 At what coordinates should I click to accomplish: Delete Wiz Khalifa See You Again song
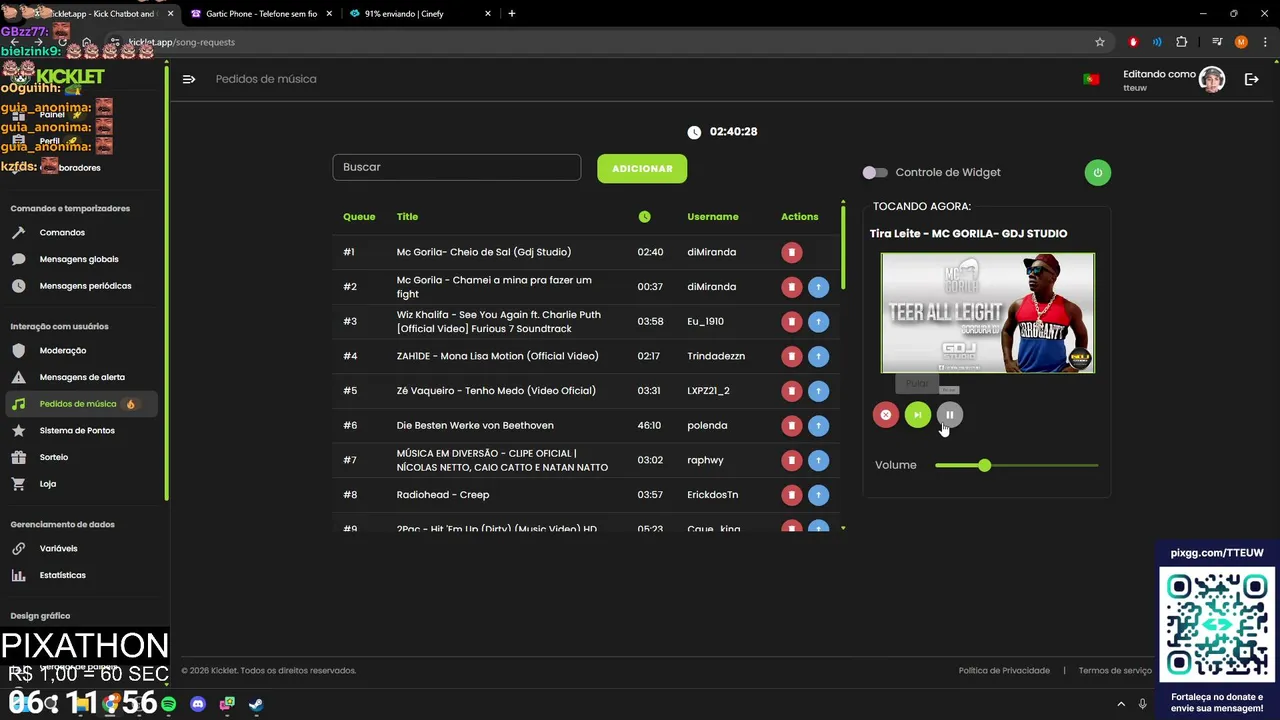pyautogui.click(x=791, y=322)
